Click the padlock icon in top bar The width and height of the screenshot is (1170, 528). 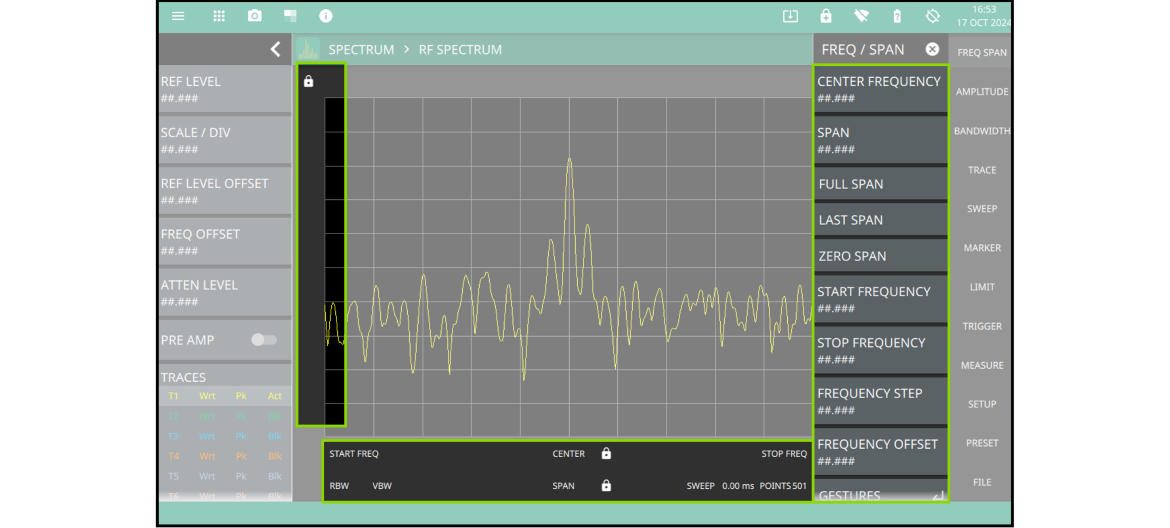pyautogui.click(x=825, y=16)
